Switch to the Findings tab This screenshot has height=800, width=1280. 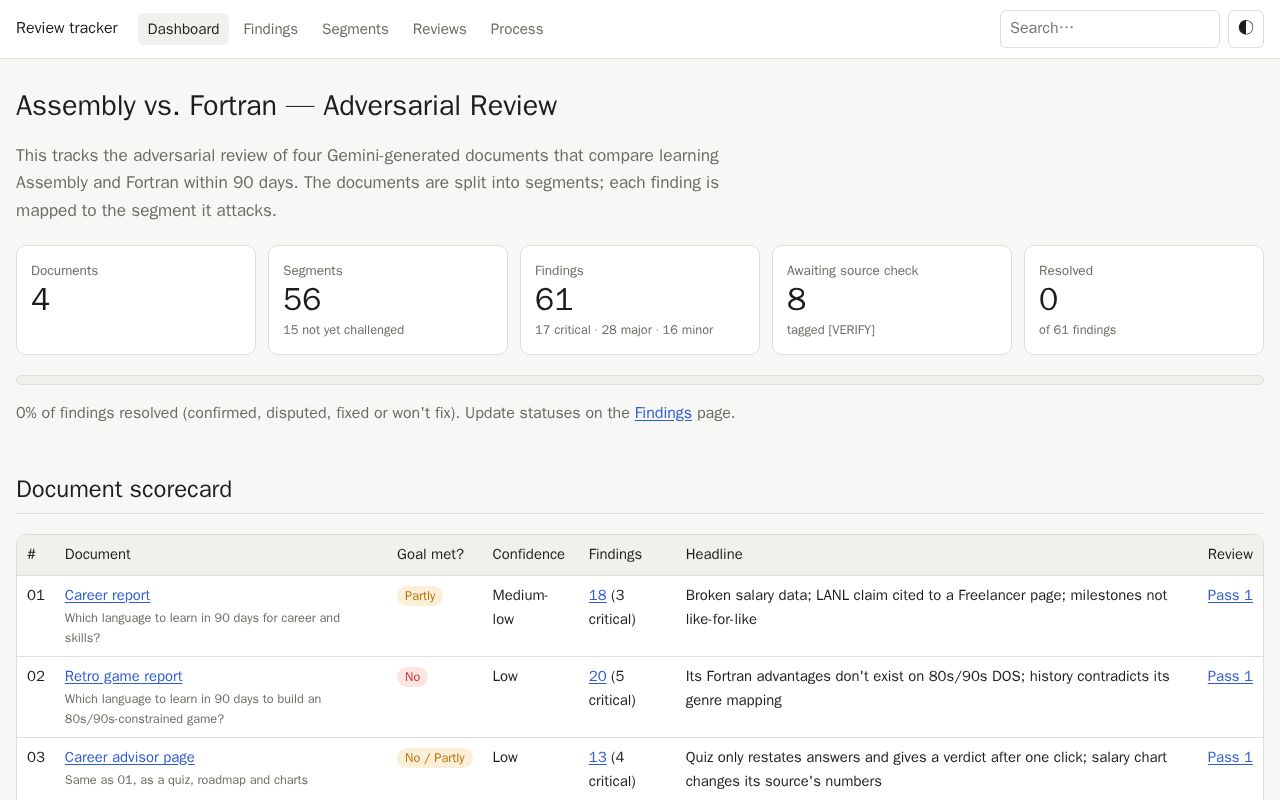click(270, 29)
